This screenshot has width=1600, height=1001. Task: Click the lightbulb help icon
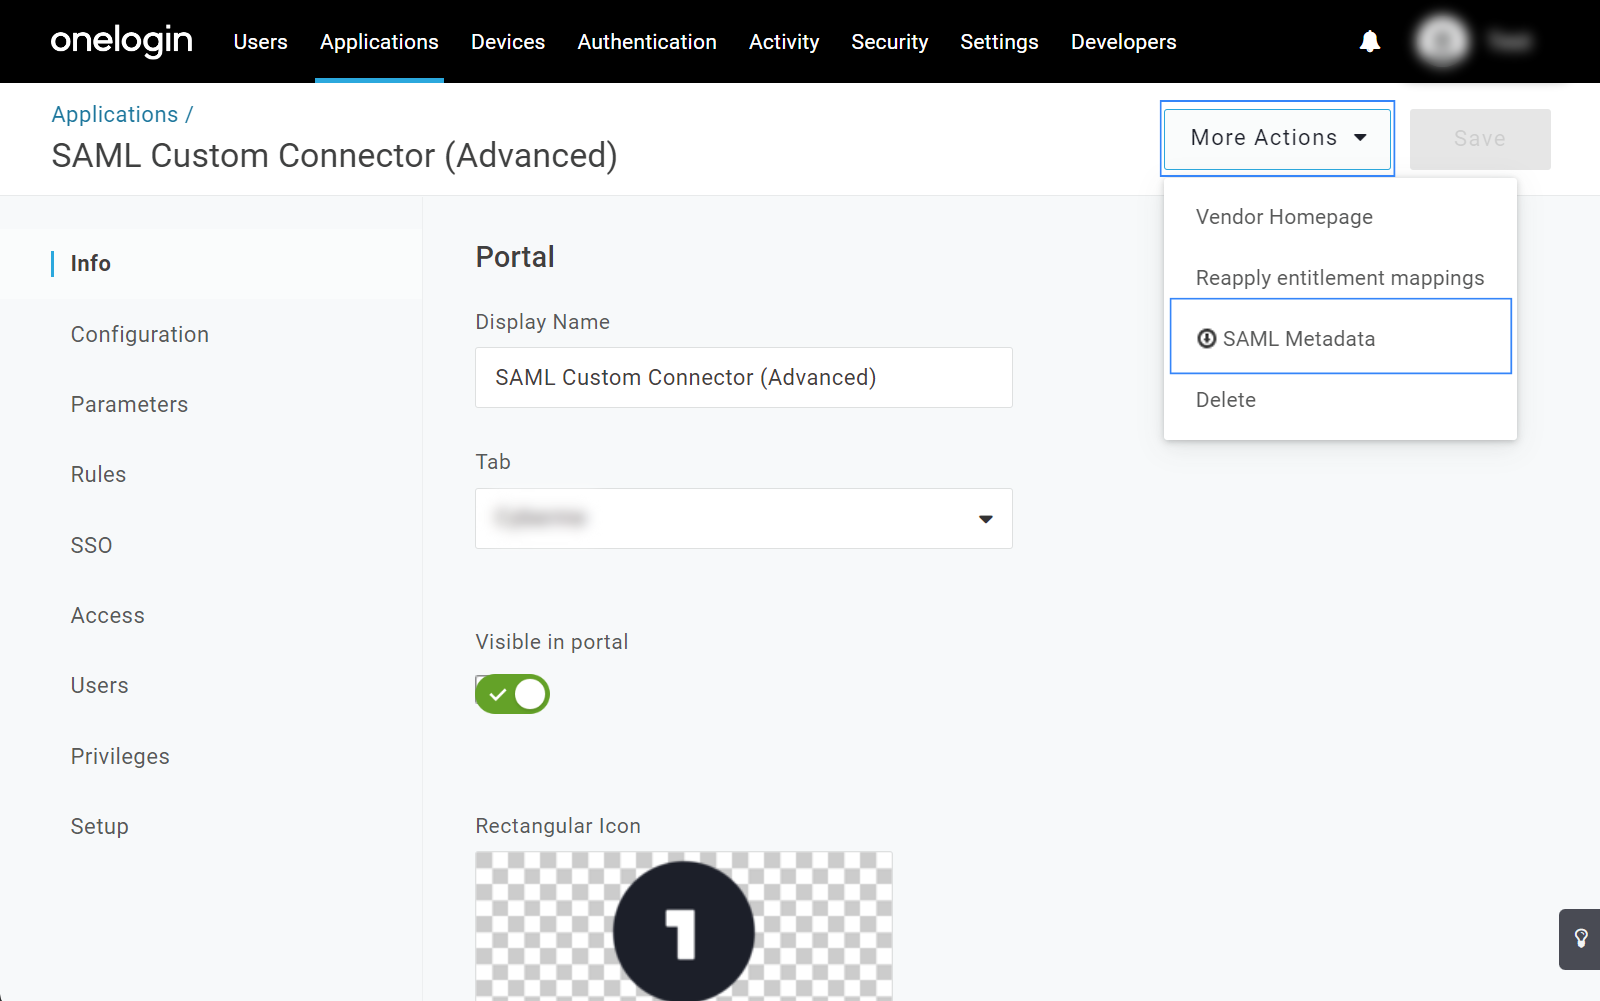[x=1580, y=938]
